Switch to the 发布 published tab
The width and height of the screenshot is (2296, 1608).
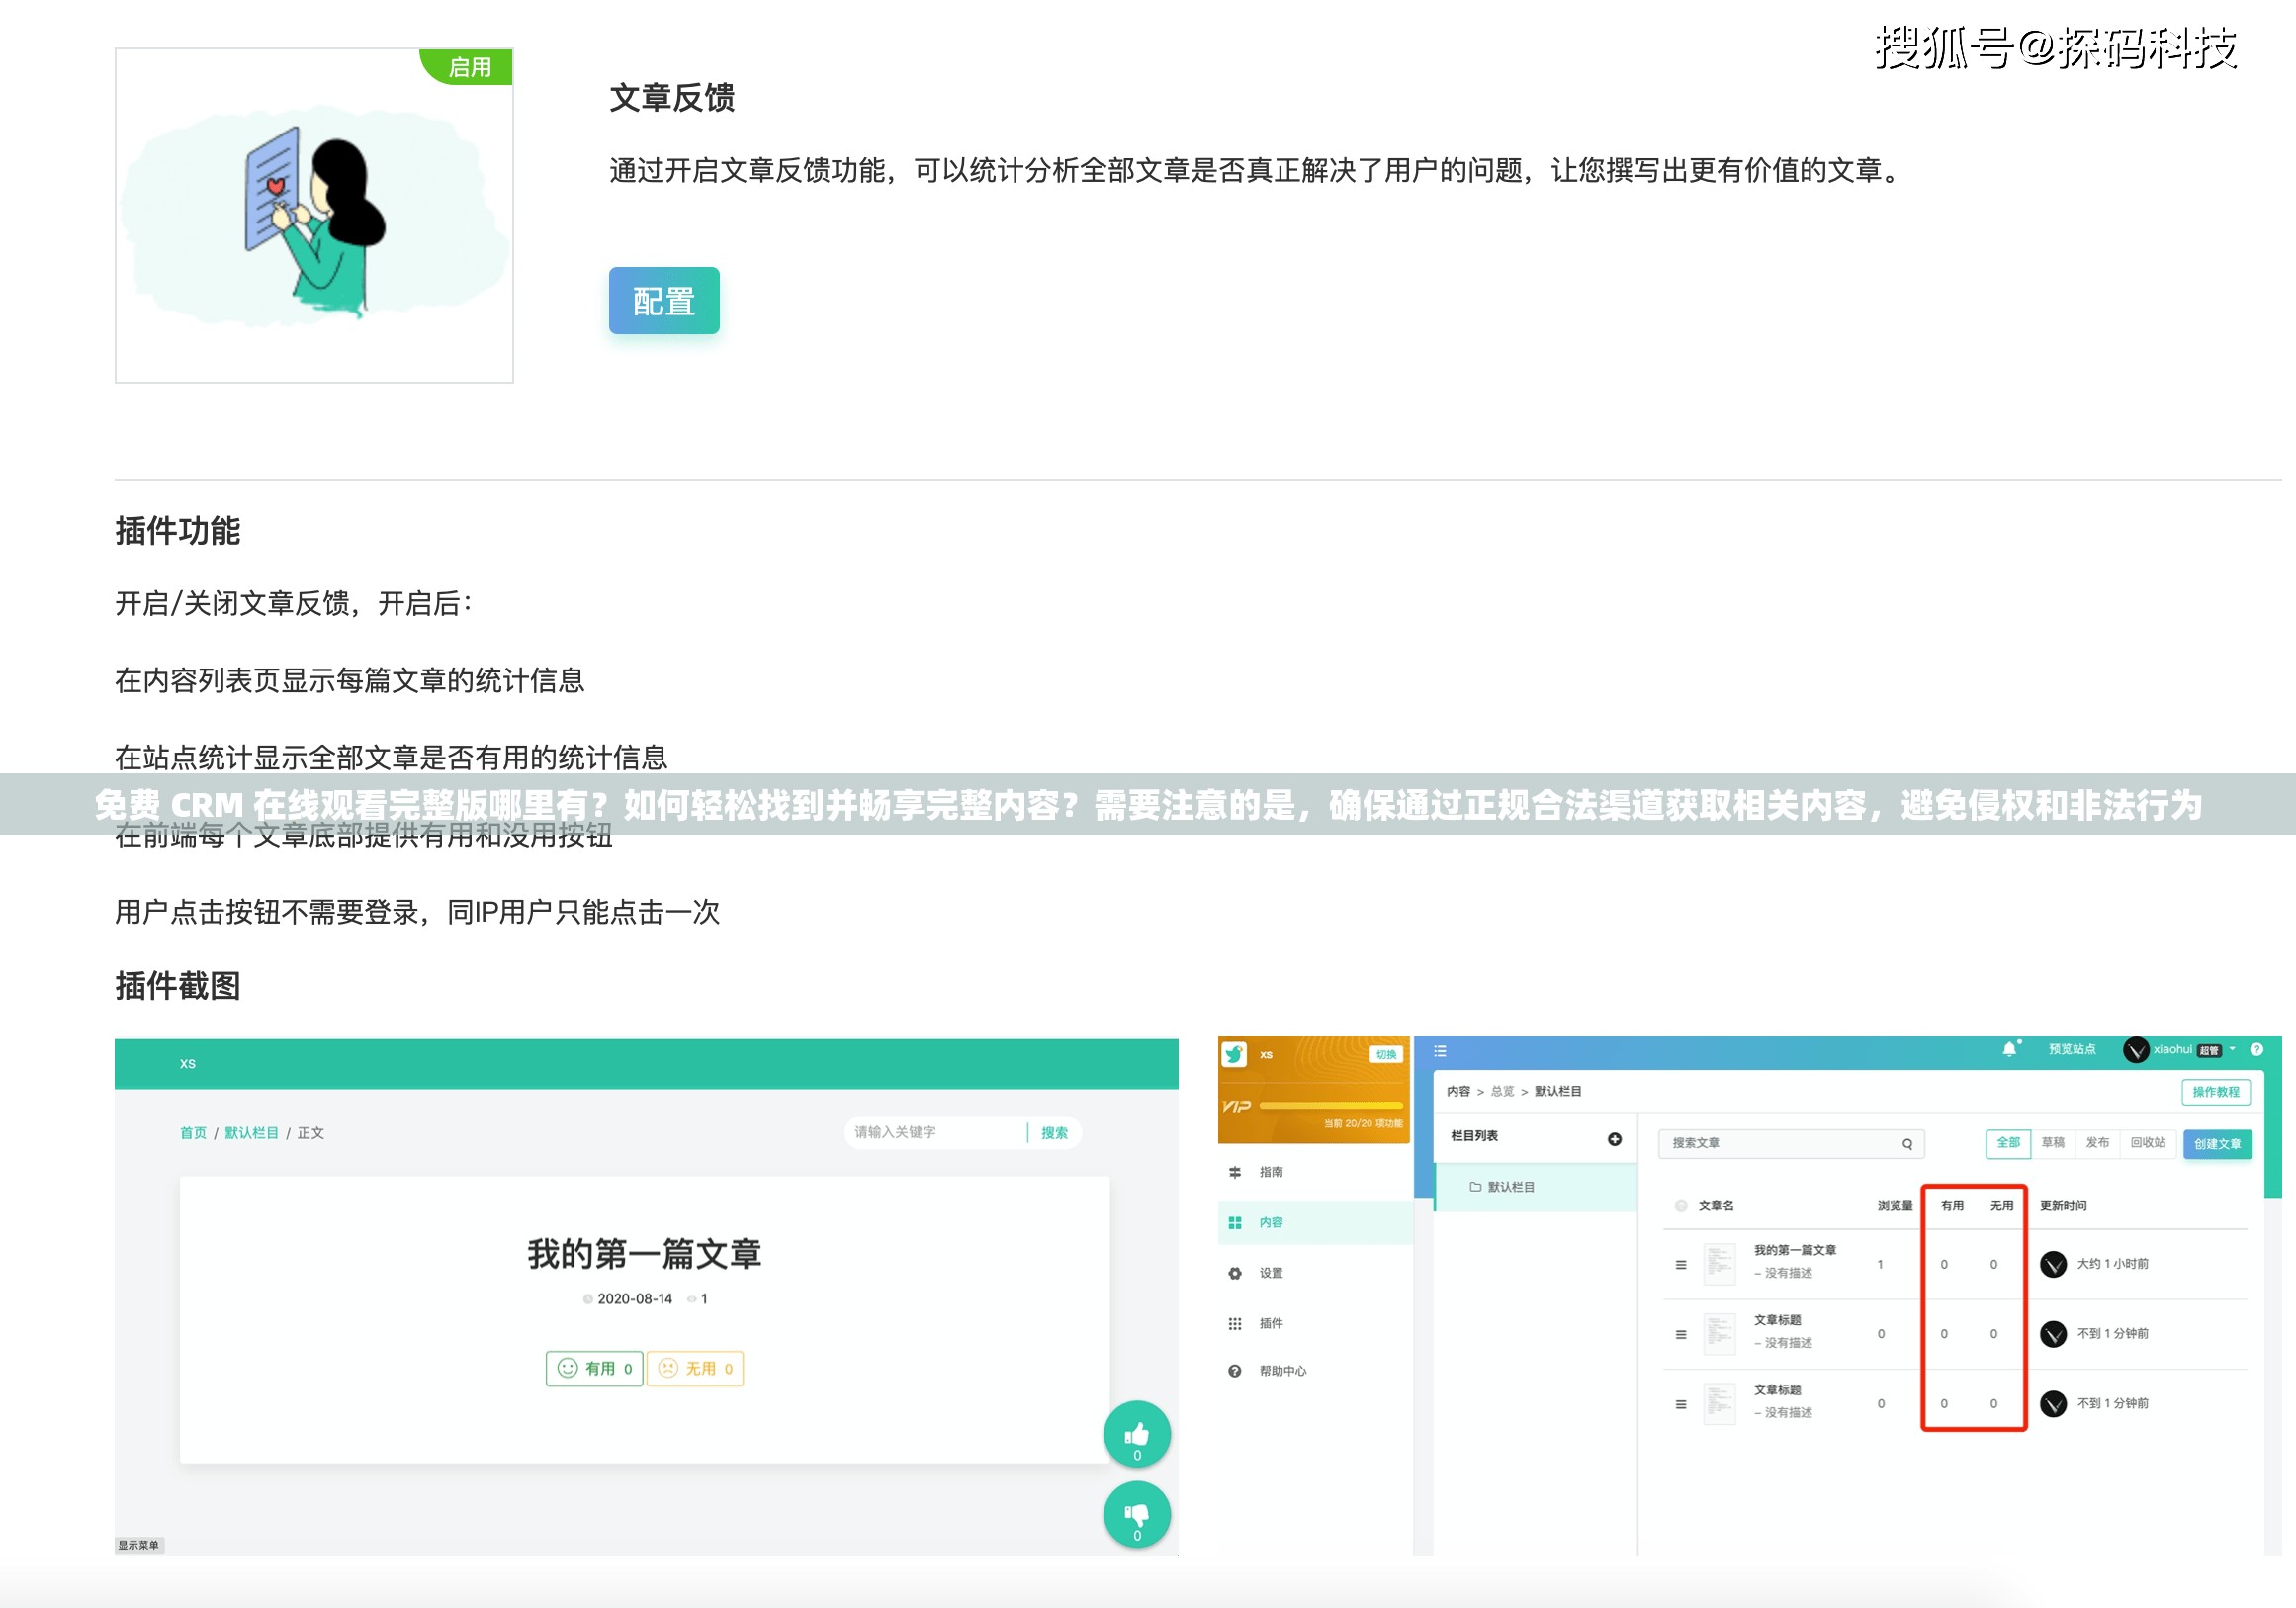click(2098, 1143)
